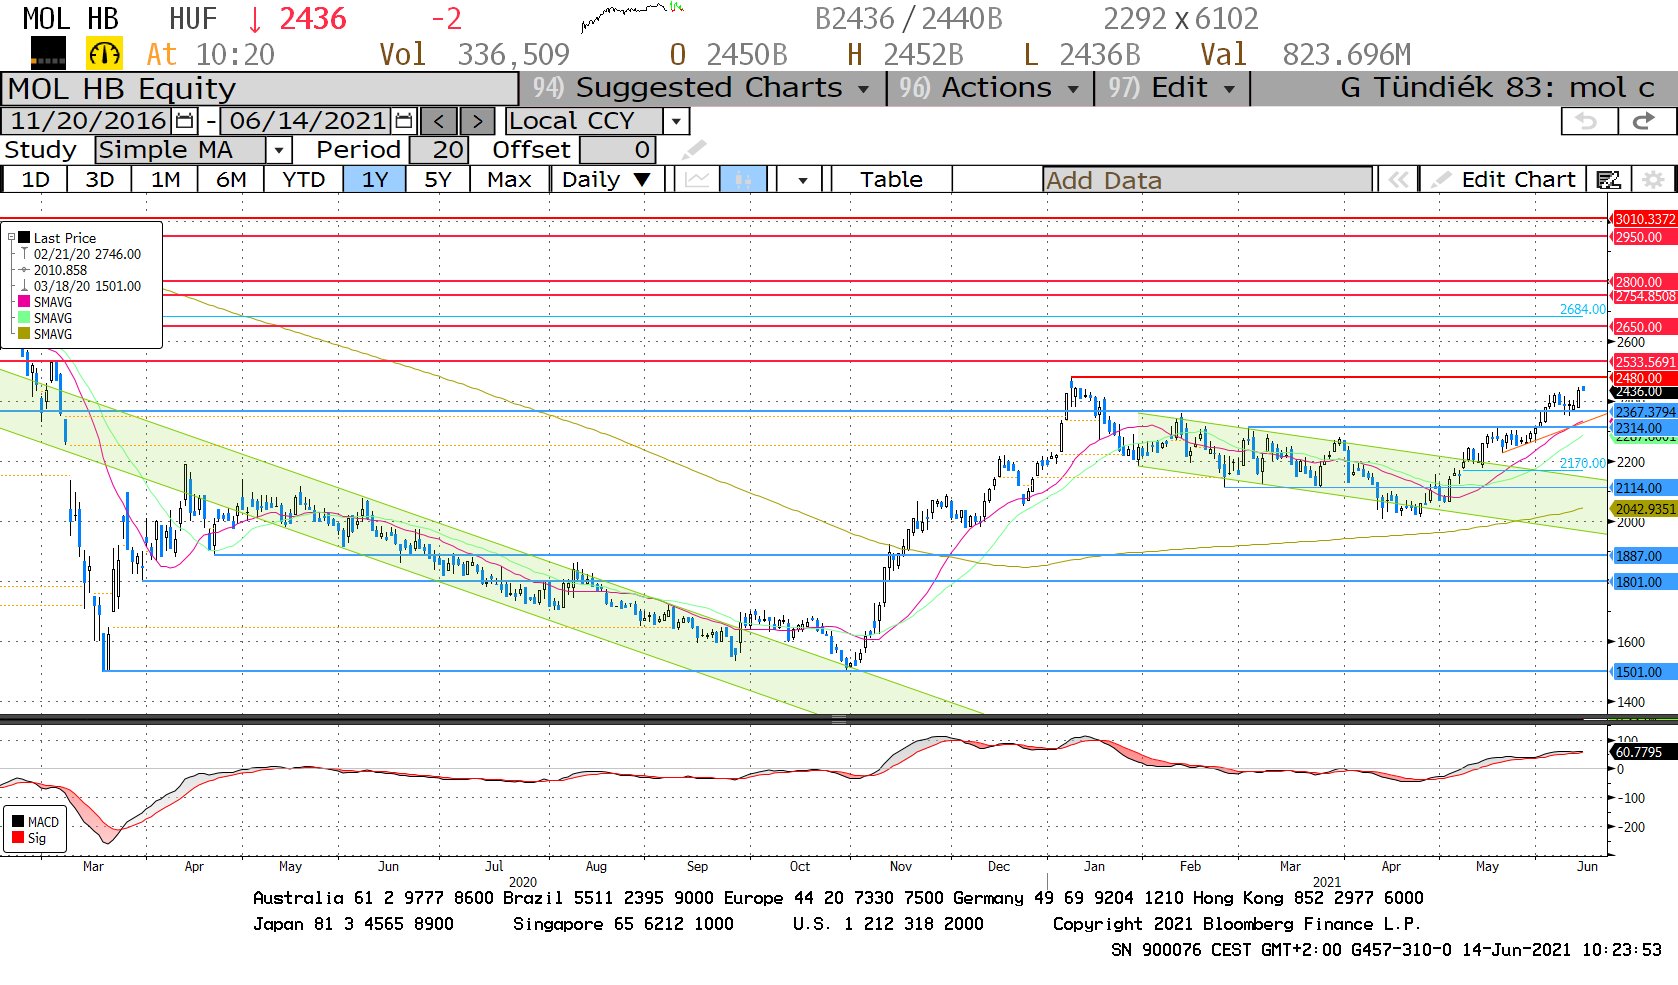Switch to the 5Y time range
This screenshot has width=1678, height=985.
[x=438, y=180]
